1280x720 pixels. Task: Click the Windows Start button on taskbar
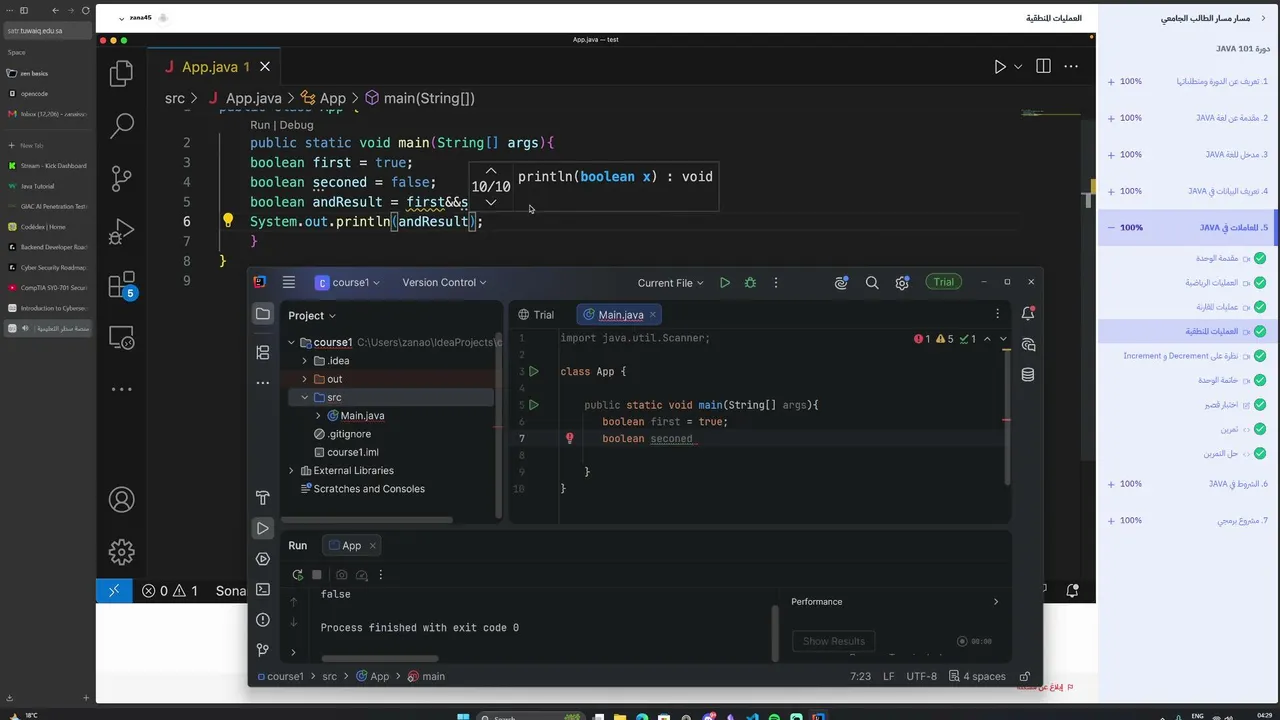[x=463, y=716]
